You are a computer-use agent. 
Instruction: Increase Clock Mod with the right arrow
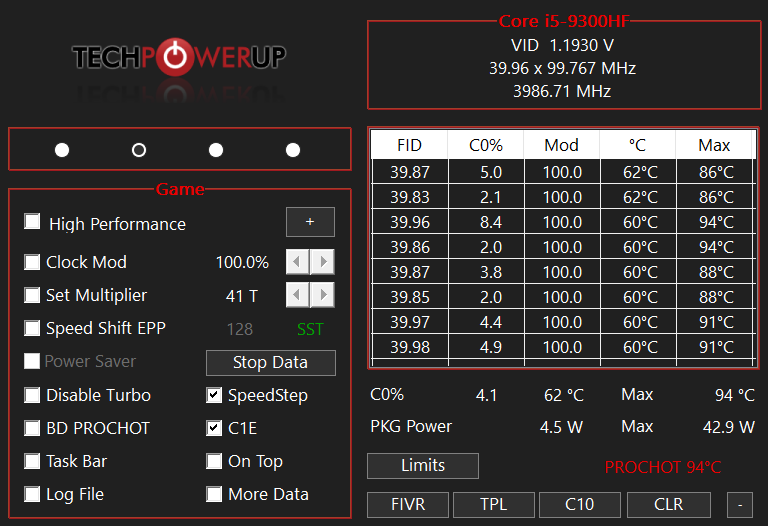(323, 262)
